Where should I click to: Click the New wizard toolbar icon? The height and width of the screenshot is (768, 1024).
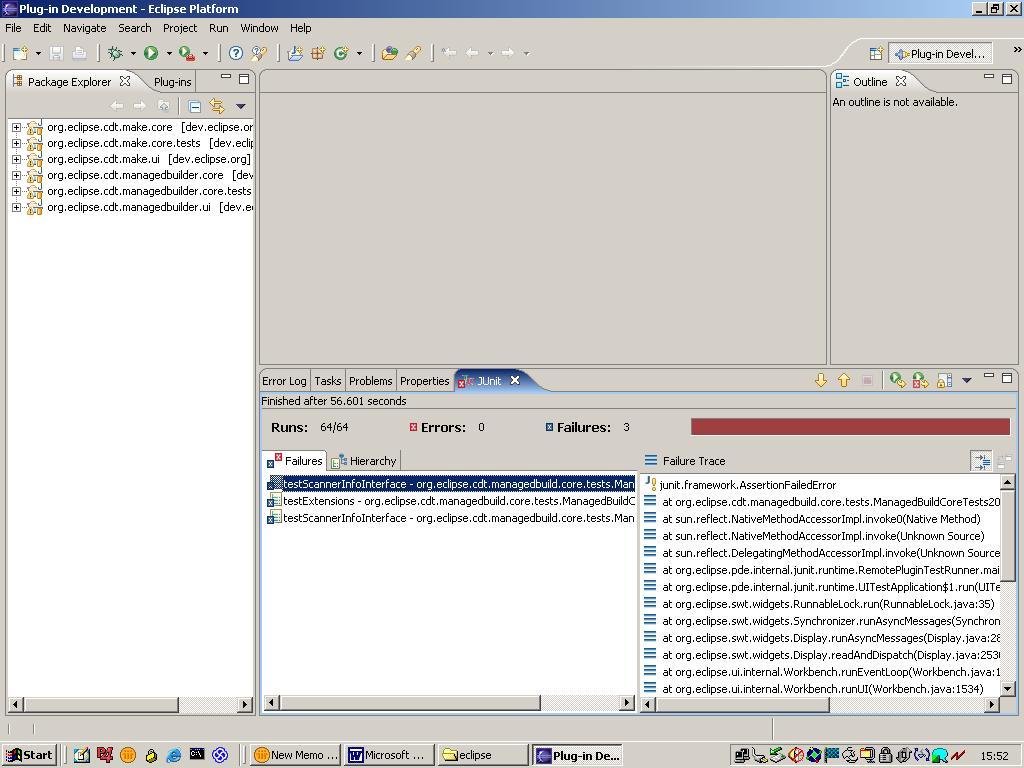20,53
